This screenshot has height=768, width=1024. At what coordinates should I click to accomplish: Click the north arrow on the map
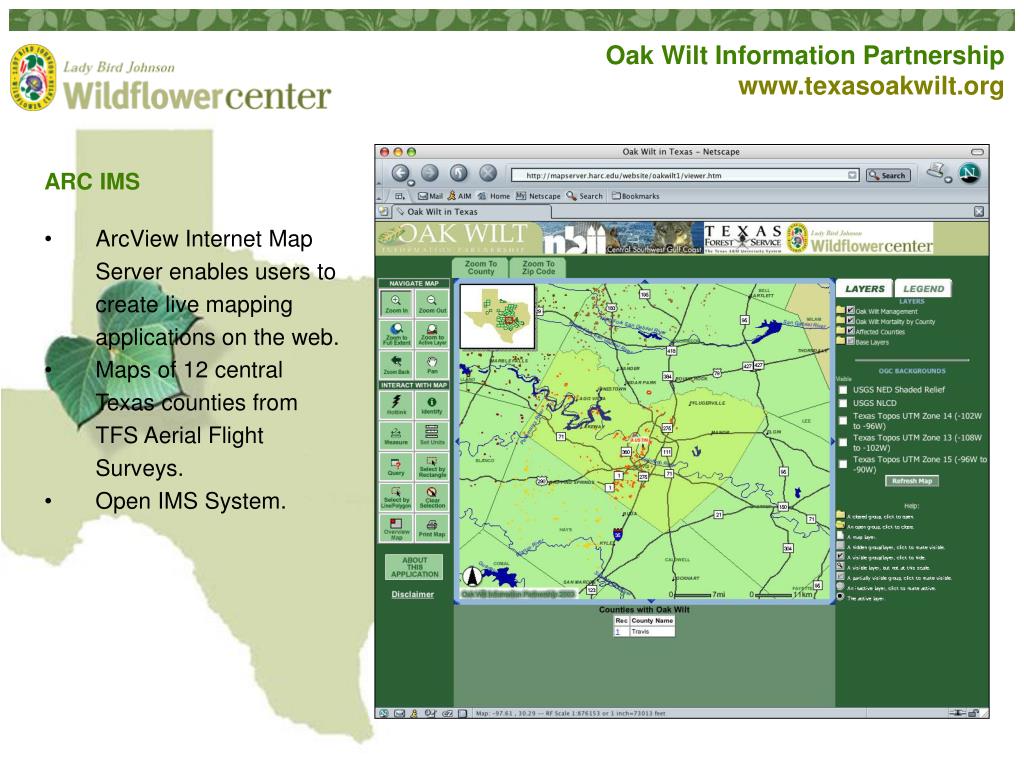click(472, 576)
